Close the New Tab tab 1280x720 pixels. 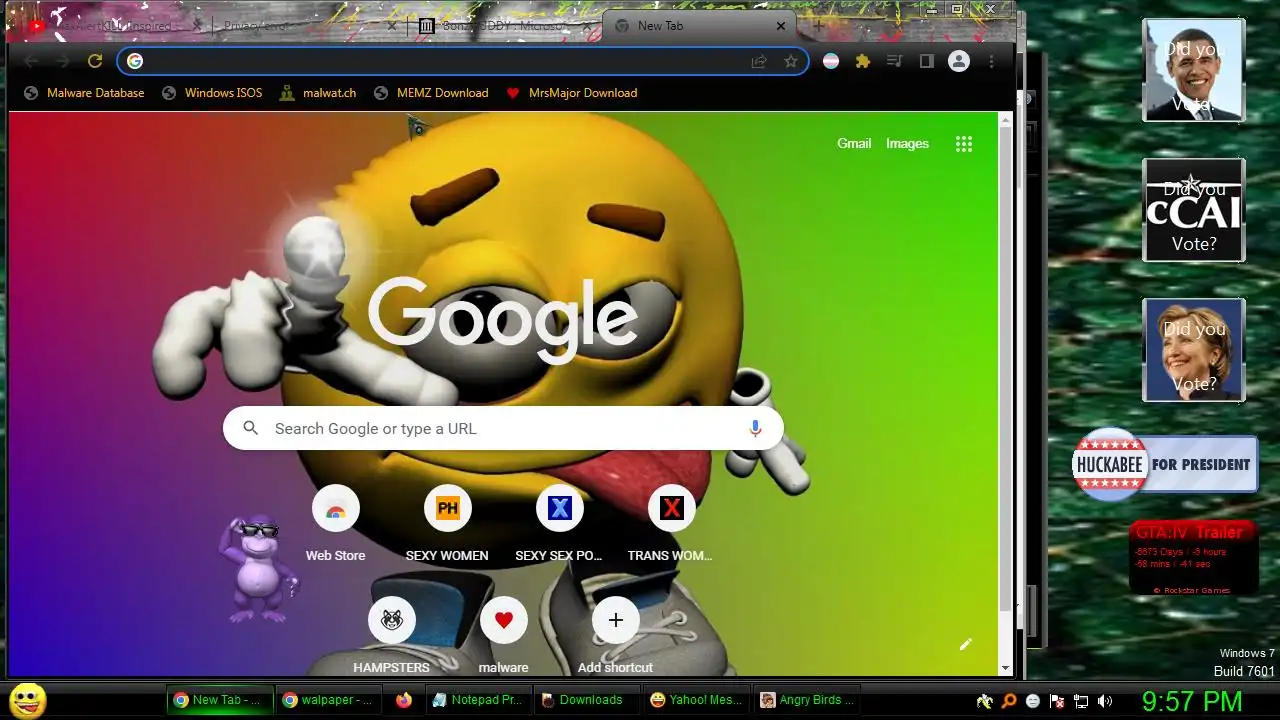point(782,26)
